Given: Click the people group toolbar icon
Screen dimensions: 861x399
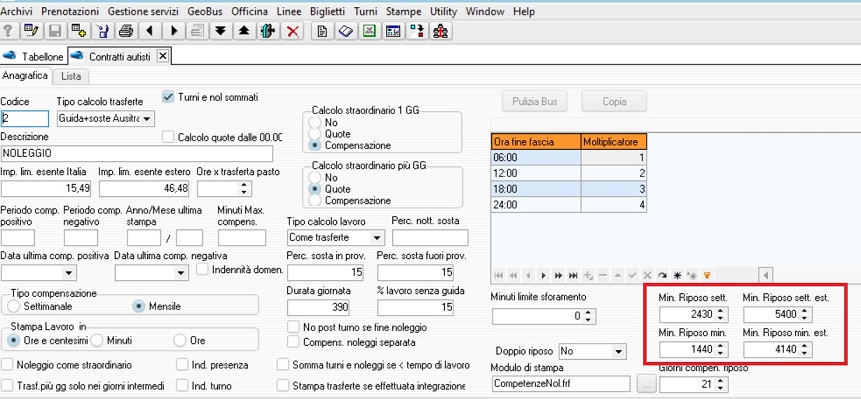Looking at the screenshot, I should 440,31.
